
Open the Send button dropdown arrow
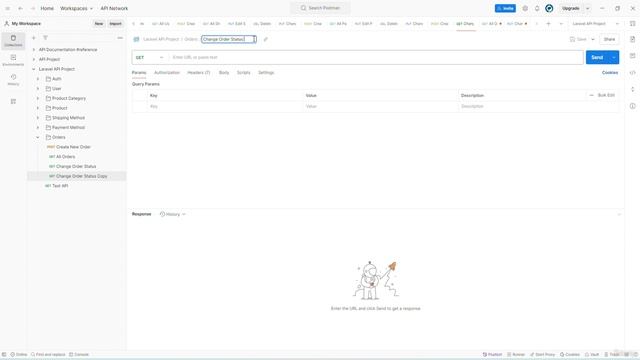613,58
